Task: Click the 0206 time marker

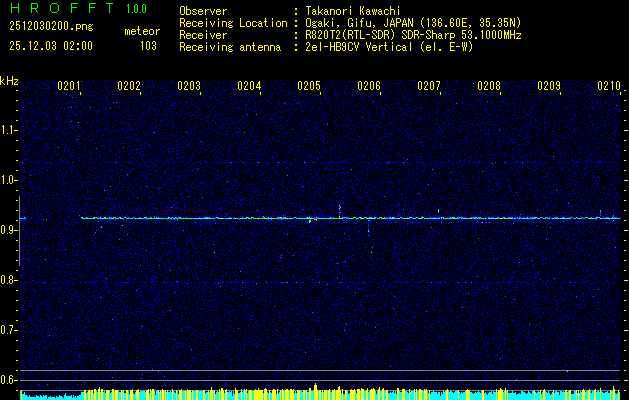Action: (x=369, y=86)
